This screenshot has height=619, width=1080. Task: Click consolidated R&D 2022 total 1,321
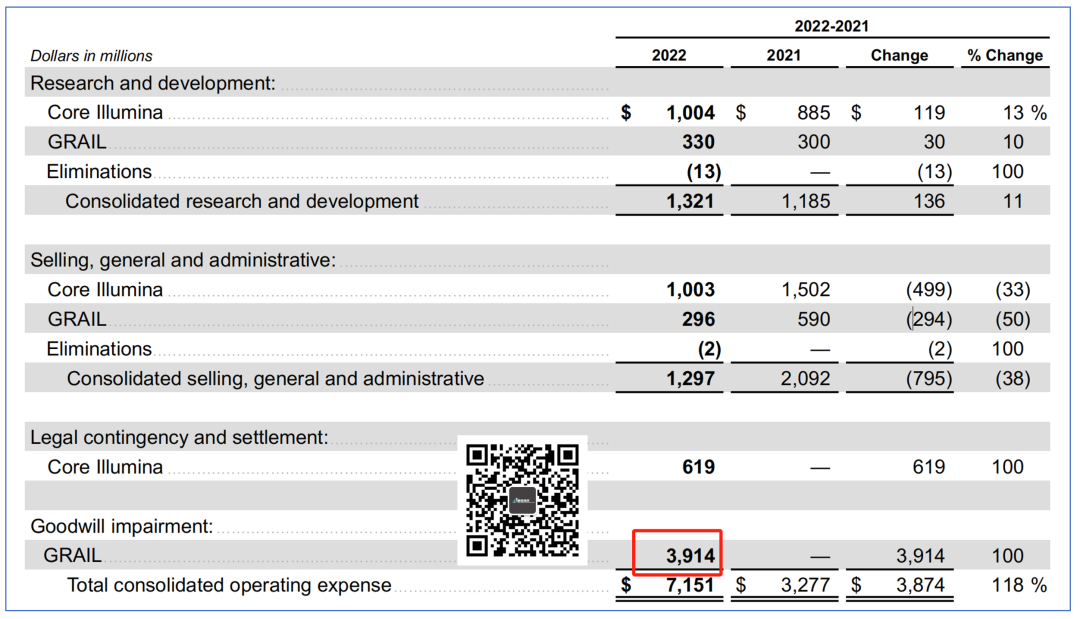click(x=690, y=202)
